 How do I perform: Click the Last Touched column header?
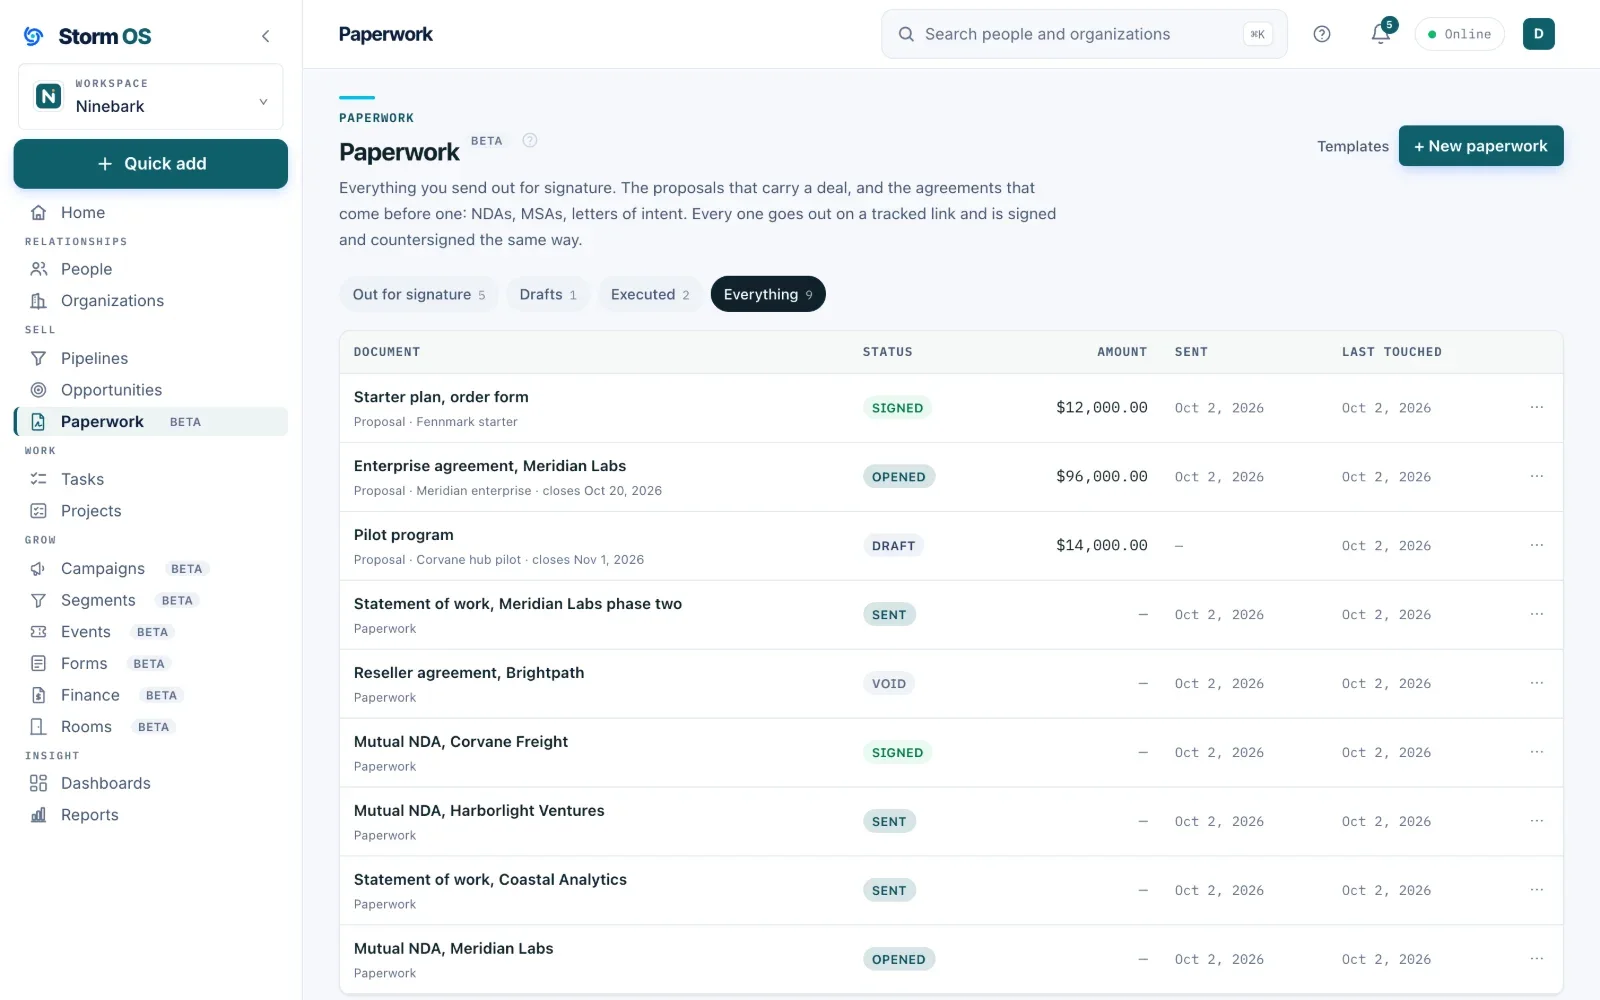1391,352
